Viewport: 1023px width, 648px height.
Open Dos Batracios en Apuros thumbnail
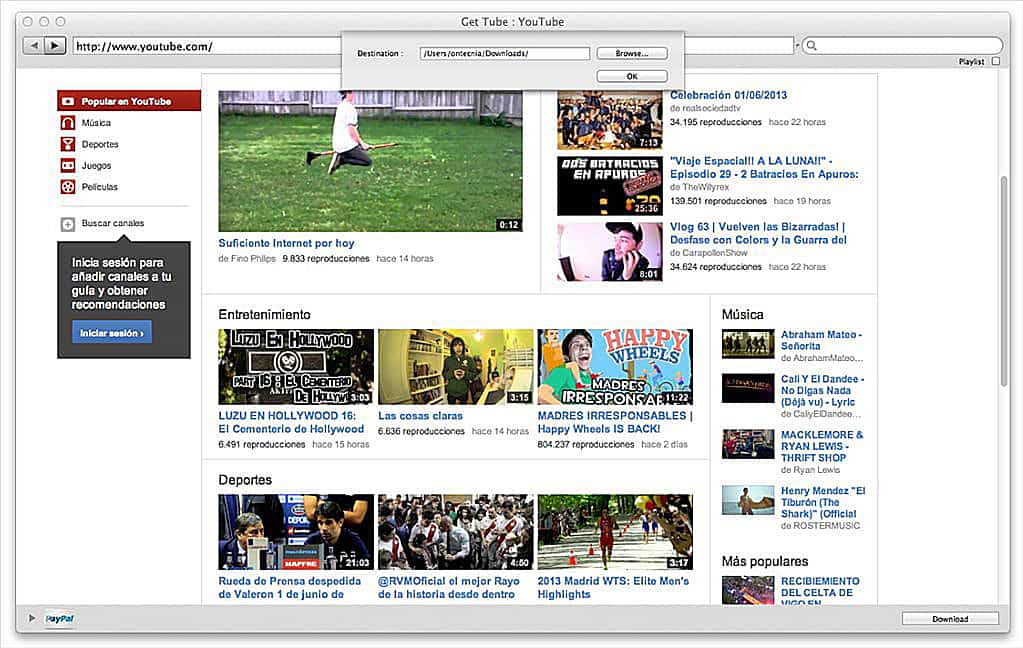pyautogui.click(x=609, y=186)
